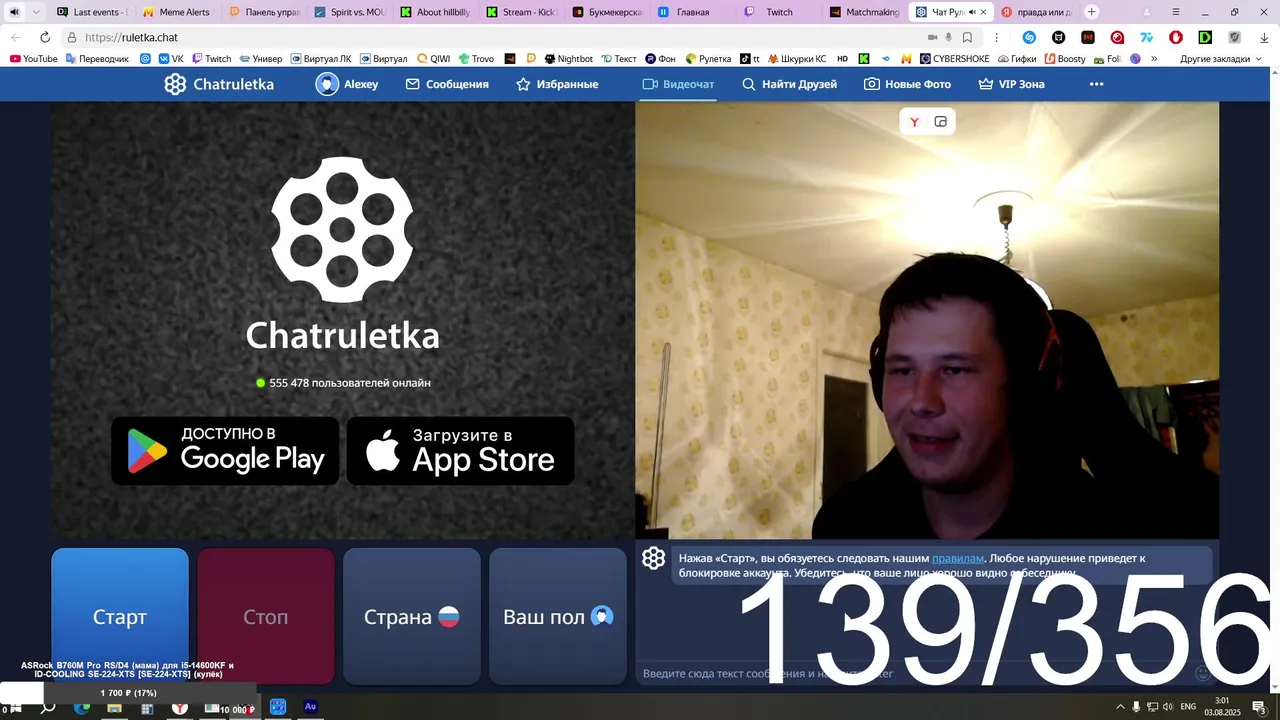This screenshot has width=1280, height=720.
Task: Open the Boosty bookmark
Action: click(1065, 59)
